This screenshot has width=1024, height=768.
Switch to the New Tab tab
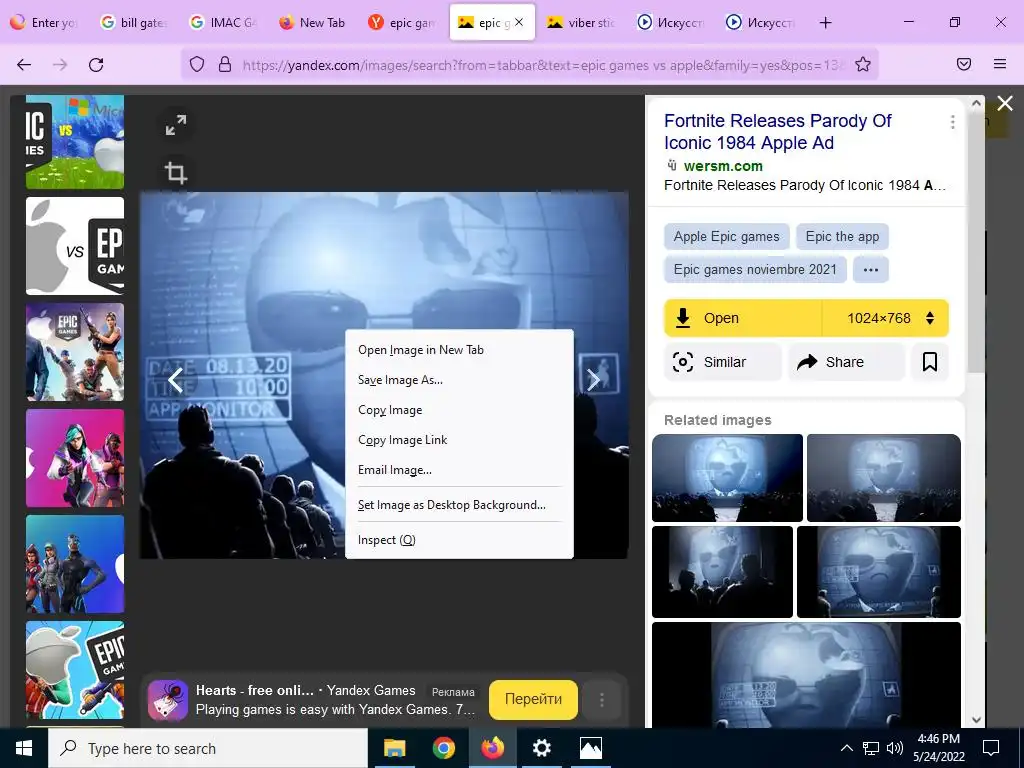(x=312, y=22)
